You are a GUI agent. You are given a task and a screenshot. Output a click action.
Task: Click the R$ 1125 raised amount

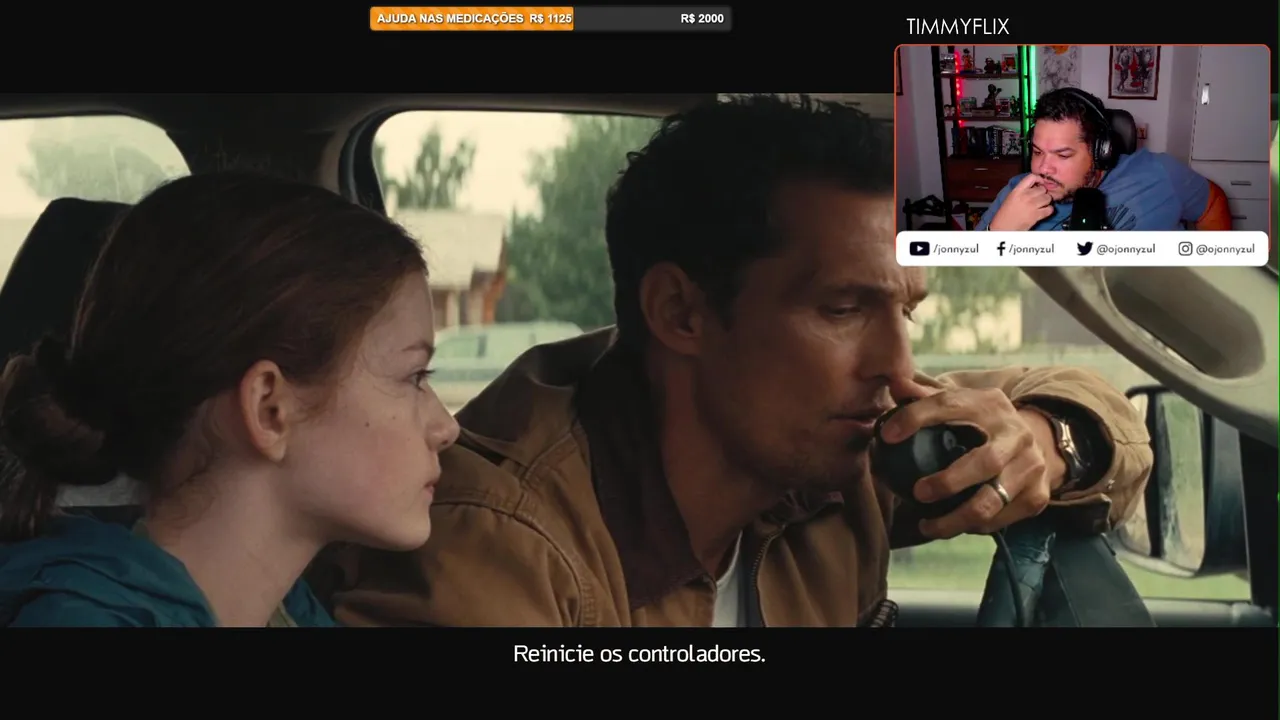(x=551, y=18)
